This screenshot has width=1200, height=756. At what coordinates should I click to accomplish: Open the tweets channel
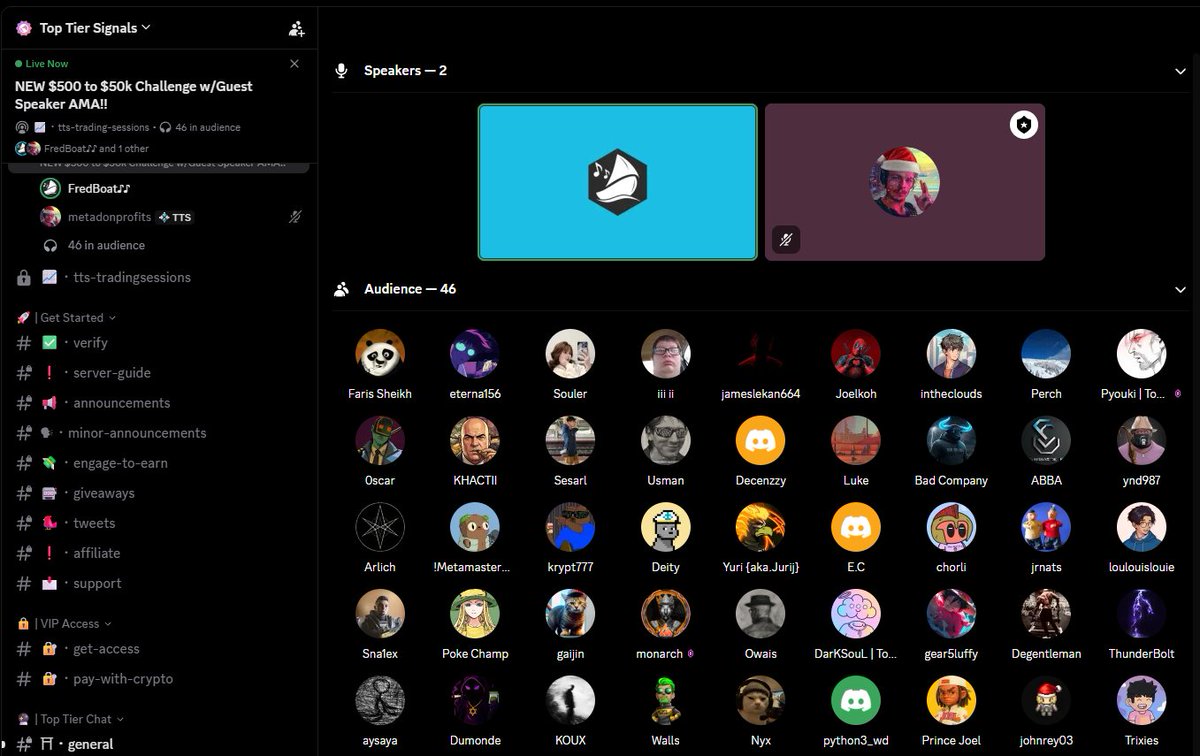[x=94, y=523]
